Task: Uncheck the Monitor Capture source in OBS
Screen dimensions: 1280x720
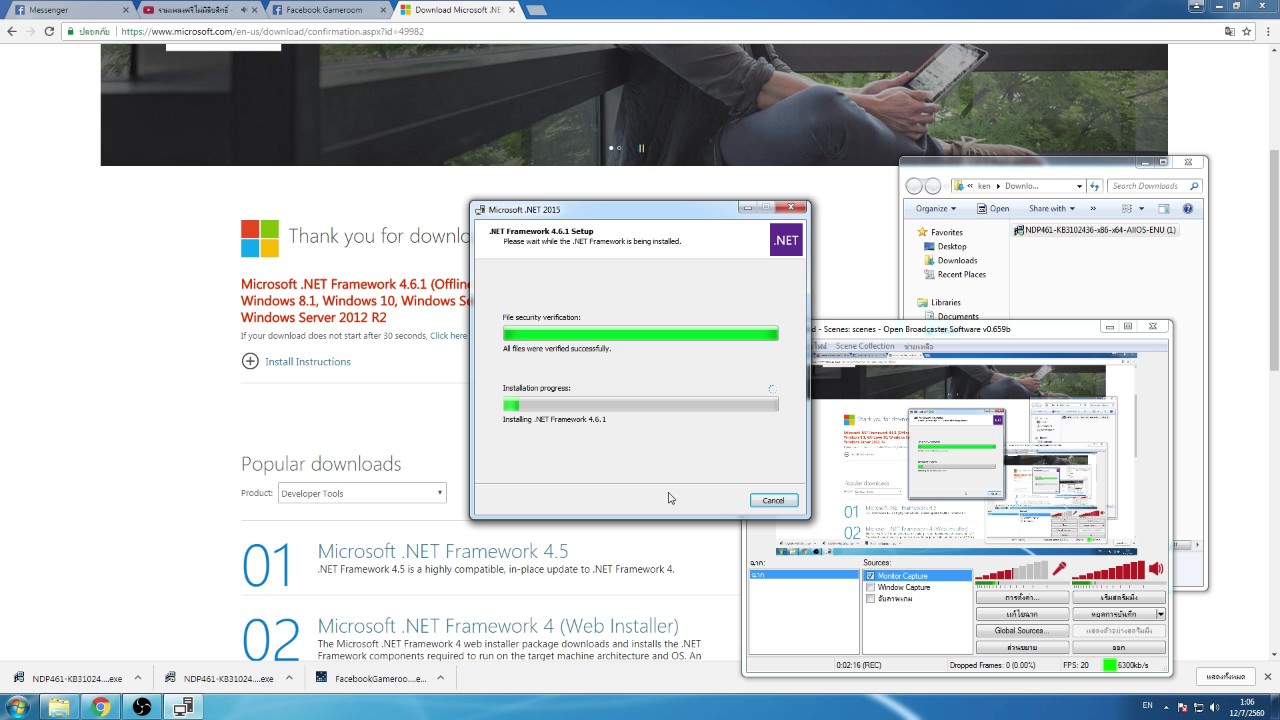Action: (x=870, y=576)
